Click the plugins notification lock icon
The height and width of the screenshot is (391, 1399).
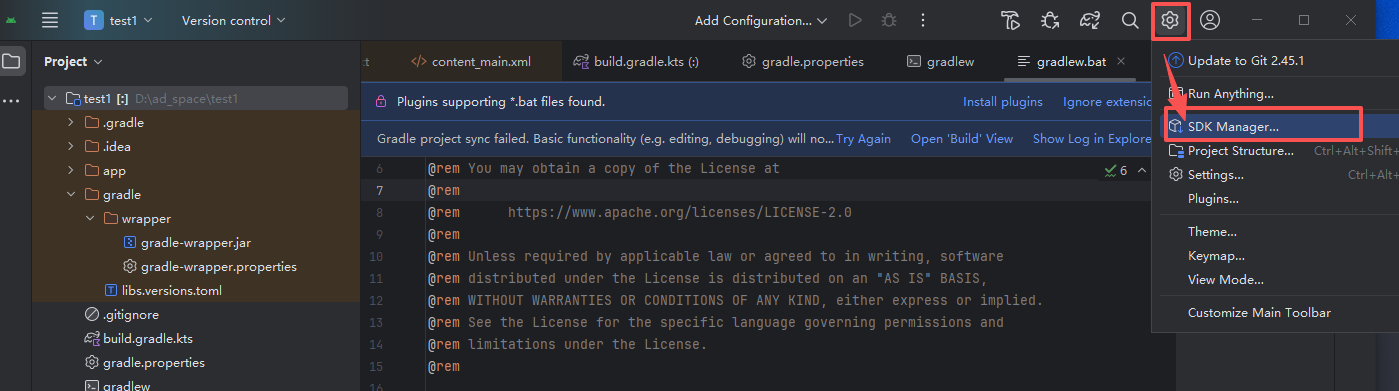[x=381, y=101]
